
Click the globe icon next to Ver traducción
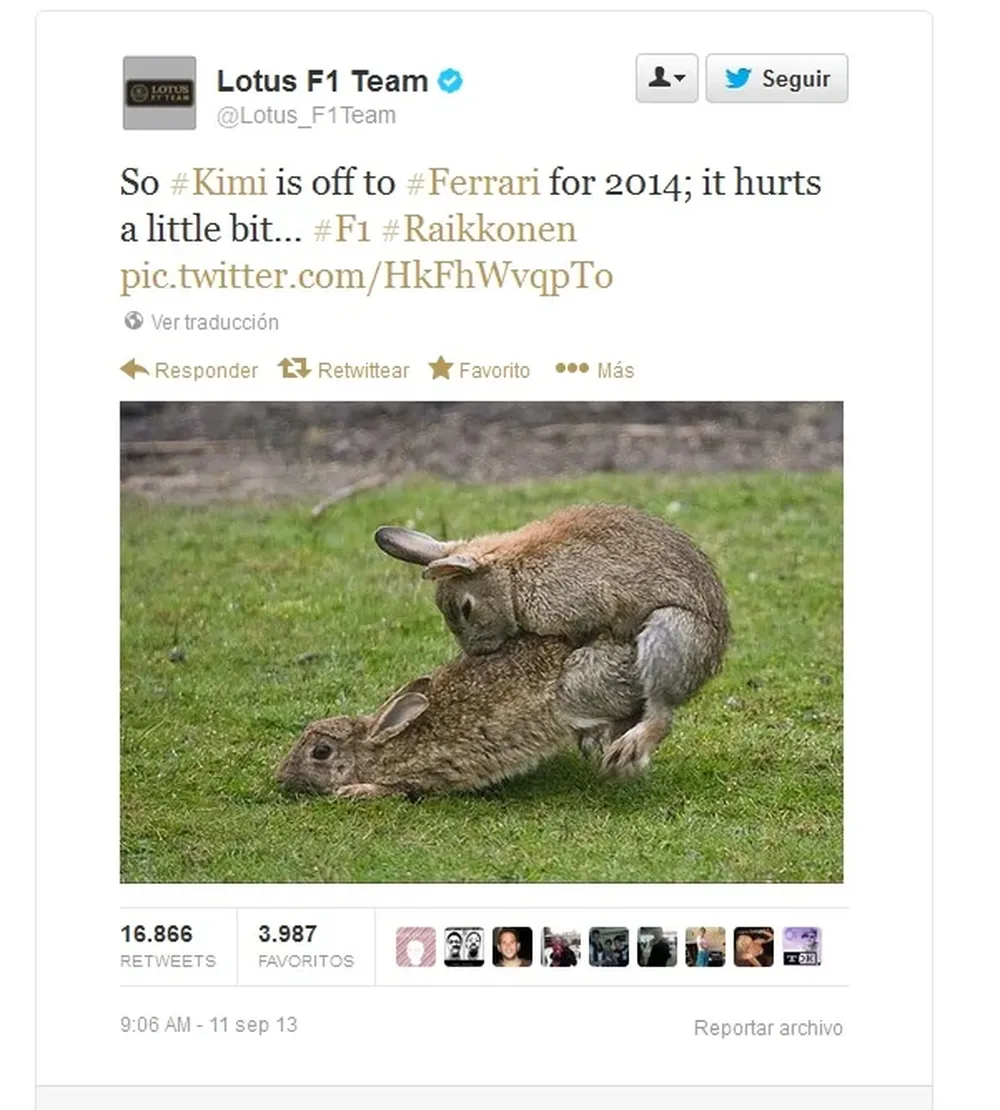click(x=133, y=321)
